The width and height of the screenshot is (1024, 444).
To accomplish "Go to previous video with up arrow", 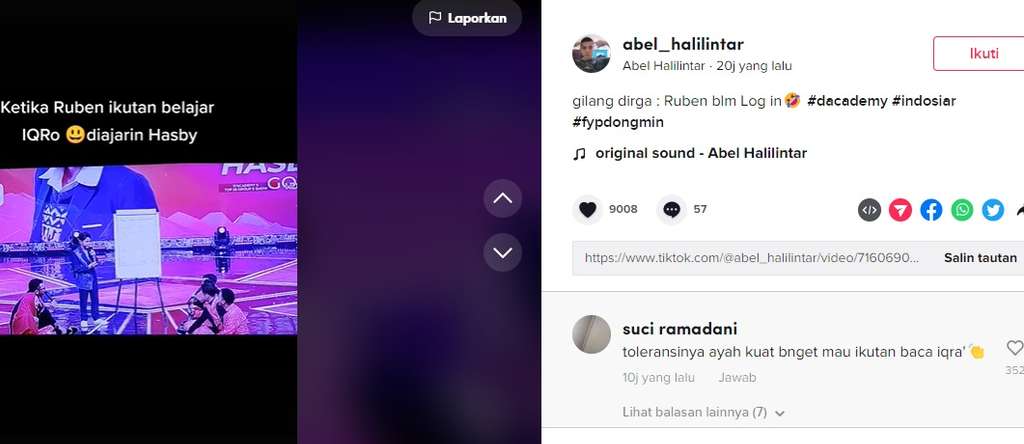I will click(502, 198).
